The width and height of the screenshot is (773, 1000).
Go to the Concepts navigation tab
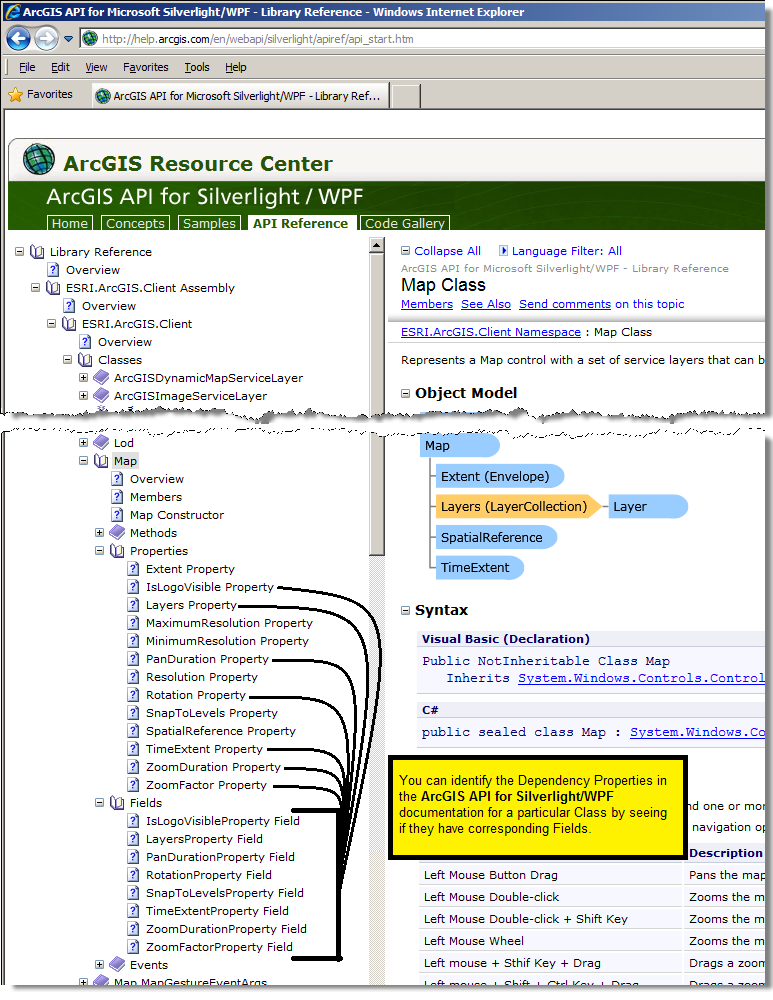(135, 223)
